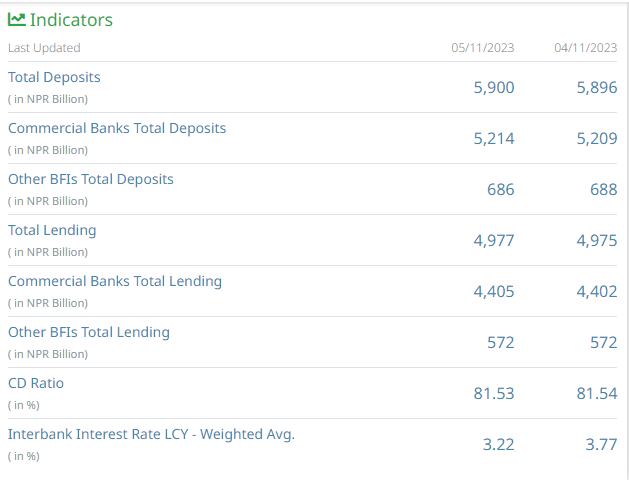Select Commercial Banks Total Lending label
629x480 pixels.
pyautogui.click(x=115, y=281)
